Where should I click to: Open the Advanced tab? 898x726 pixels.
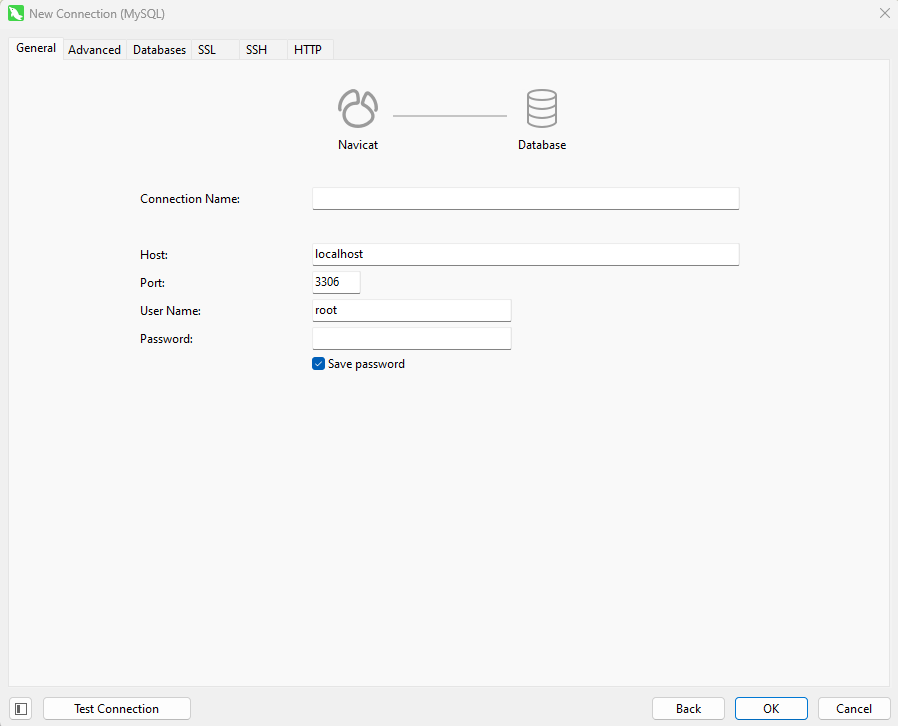pos(94,50)
